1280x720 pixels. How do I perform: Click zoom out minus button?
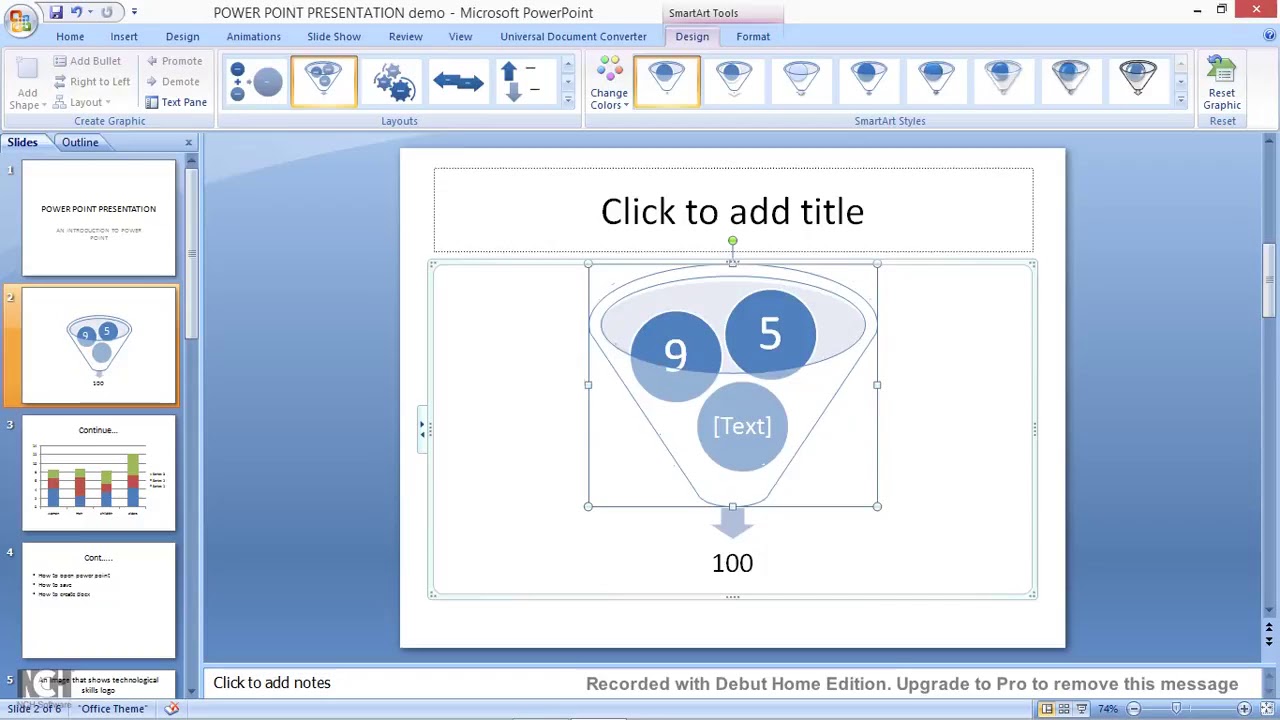1133,709
